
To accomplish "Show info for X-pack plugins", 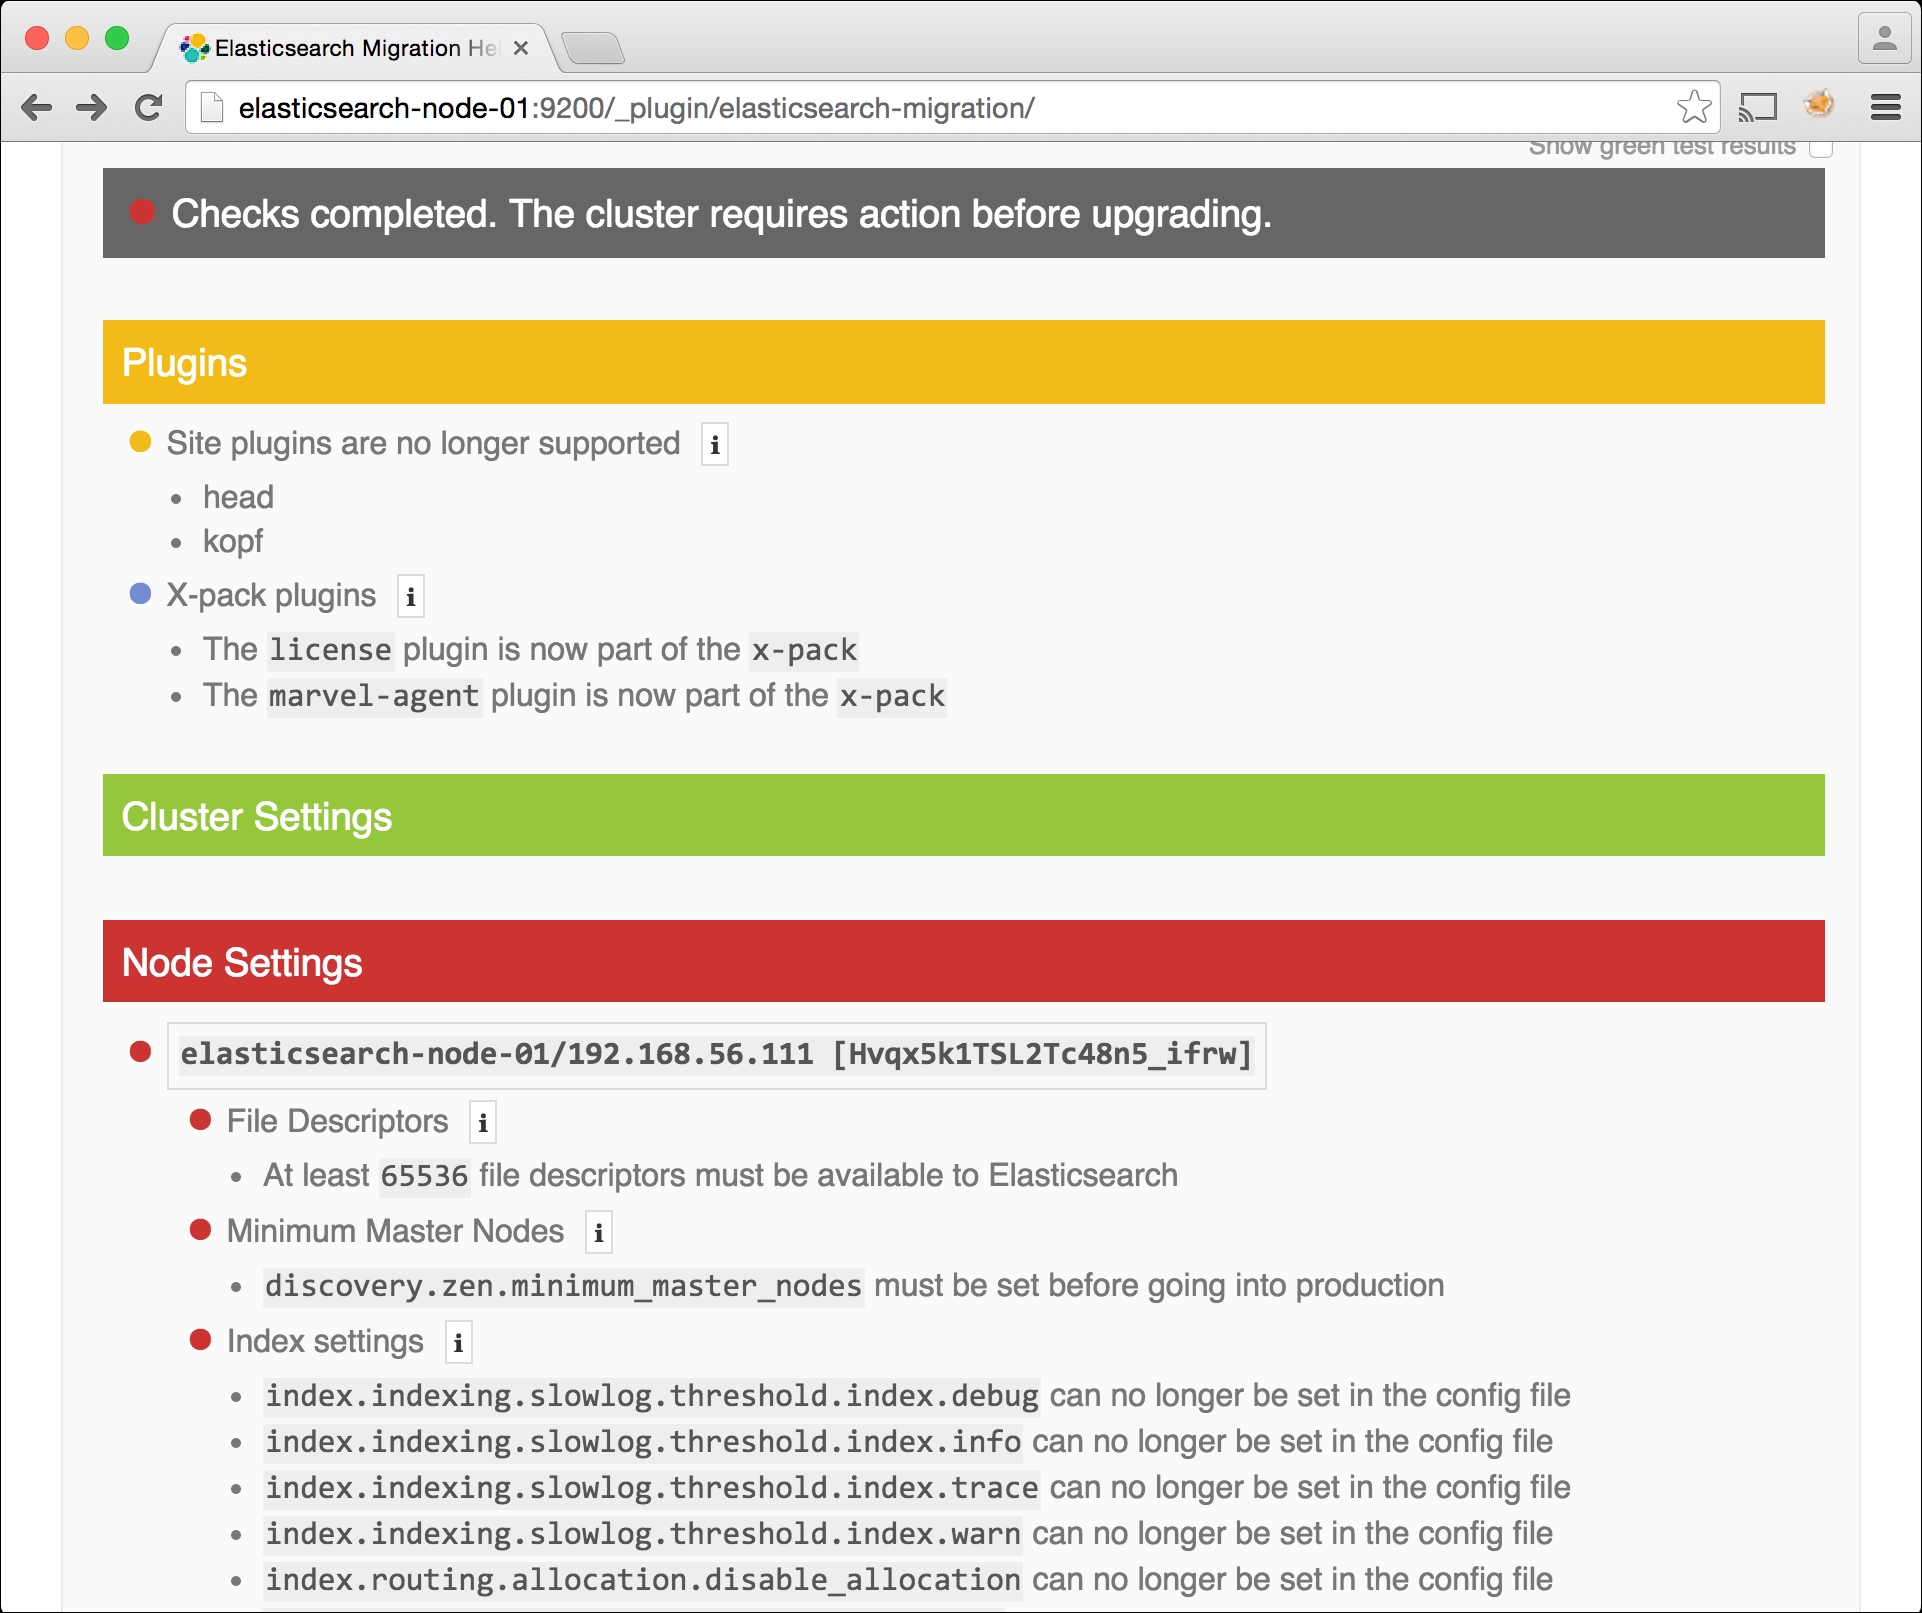I will point(410,597).
